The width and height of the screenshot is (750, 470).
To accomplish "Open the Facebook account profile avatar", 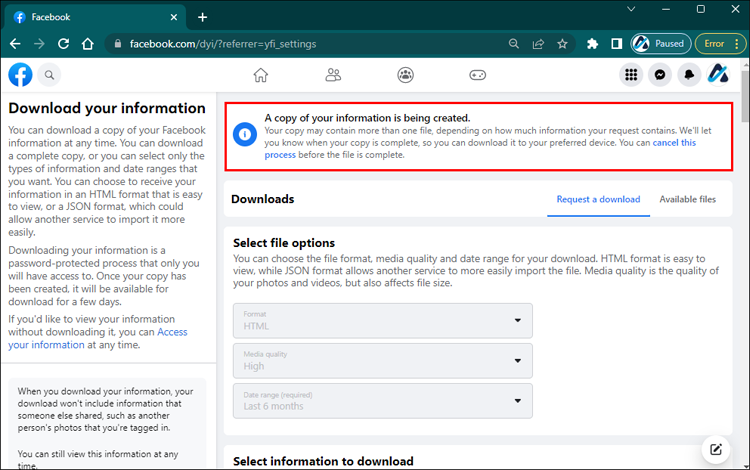I will 718,75.
